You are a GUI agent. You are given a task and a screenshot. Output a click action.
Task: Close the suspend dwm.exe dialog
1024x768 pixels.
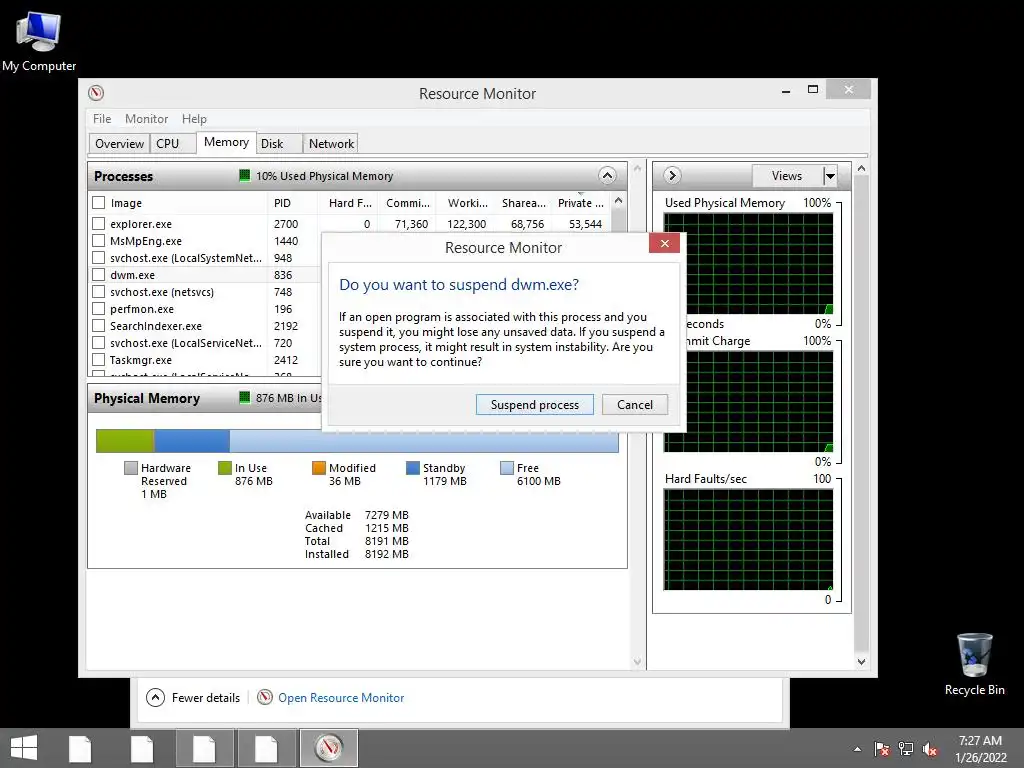pos(664,244)
